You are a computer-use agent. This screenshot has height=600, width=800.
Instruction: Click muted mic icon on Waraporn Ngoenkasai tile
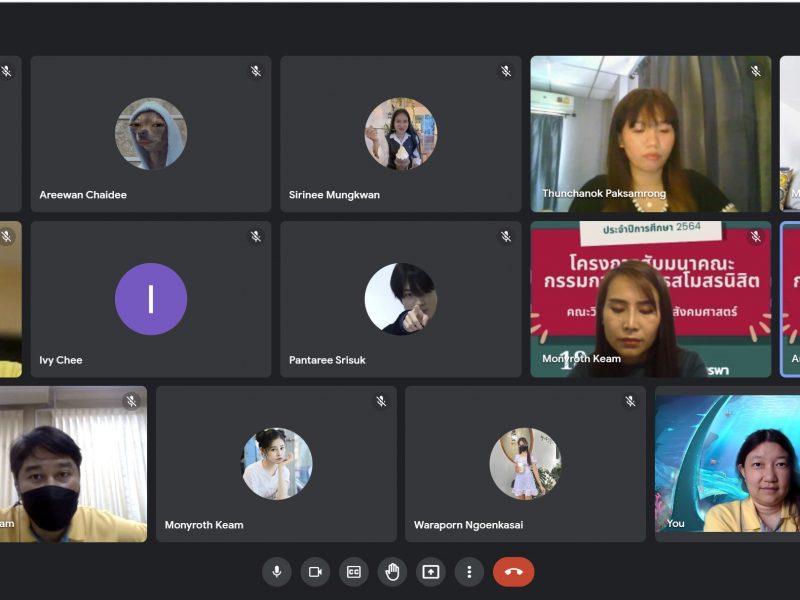click(630, 401)
